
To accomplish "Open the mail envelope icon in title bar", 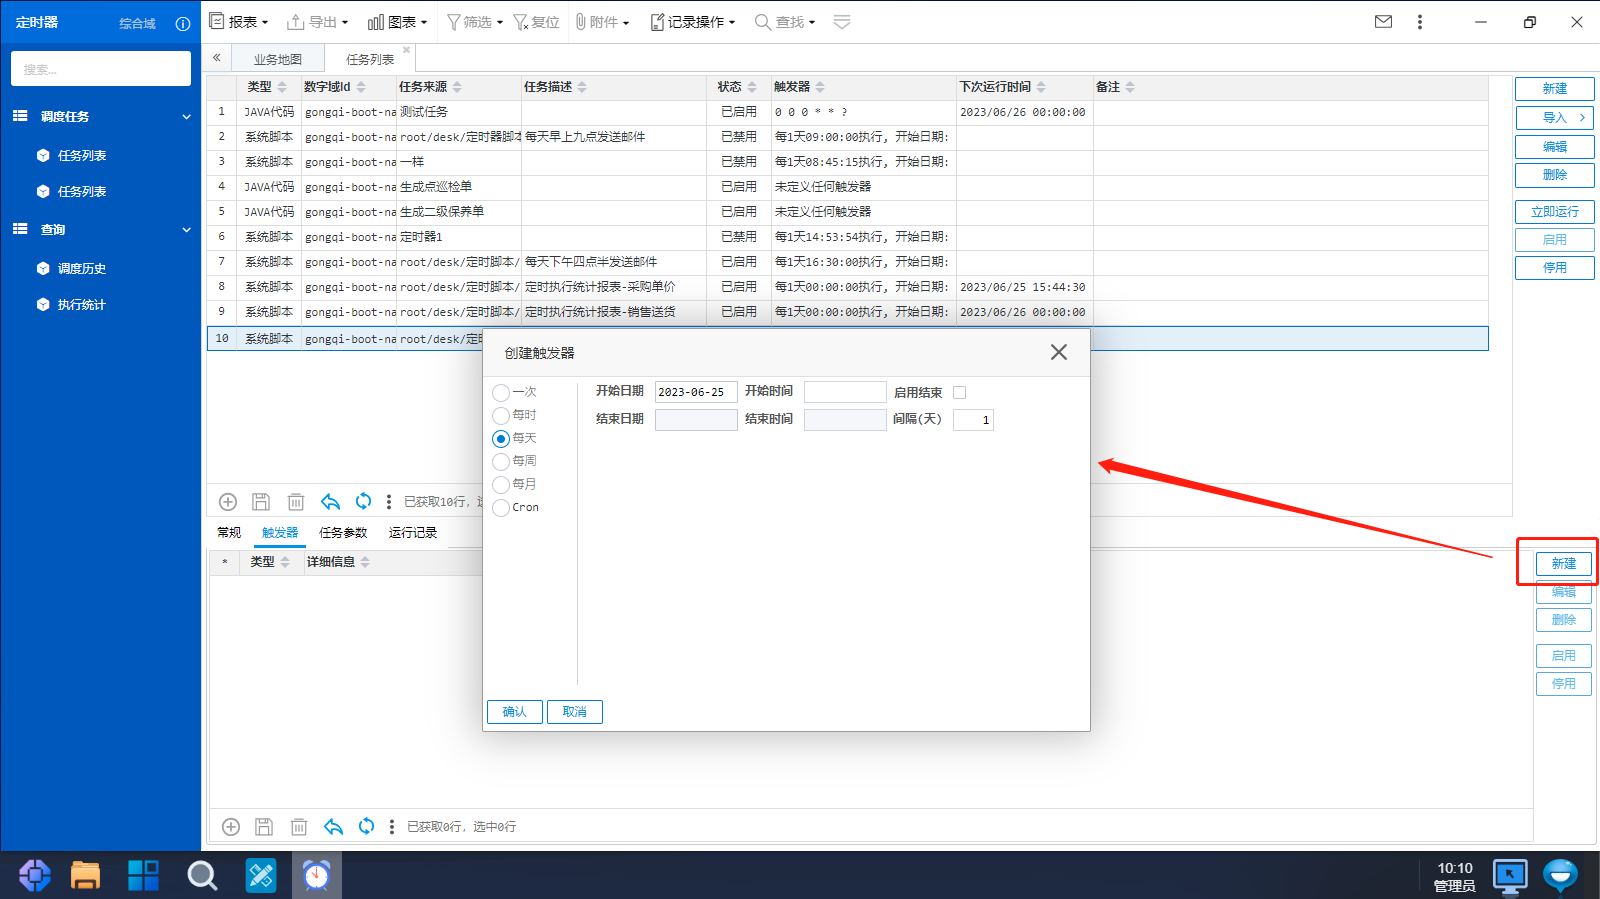I will (1383, 21).
